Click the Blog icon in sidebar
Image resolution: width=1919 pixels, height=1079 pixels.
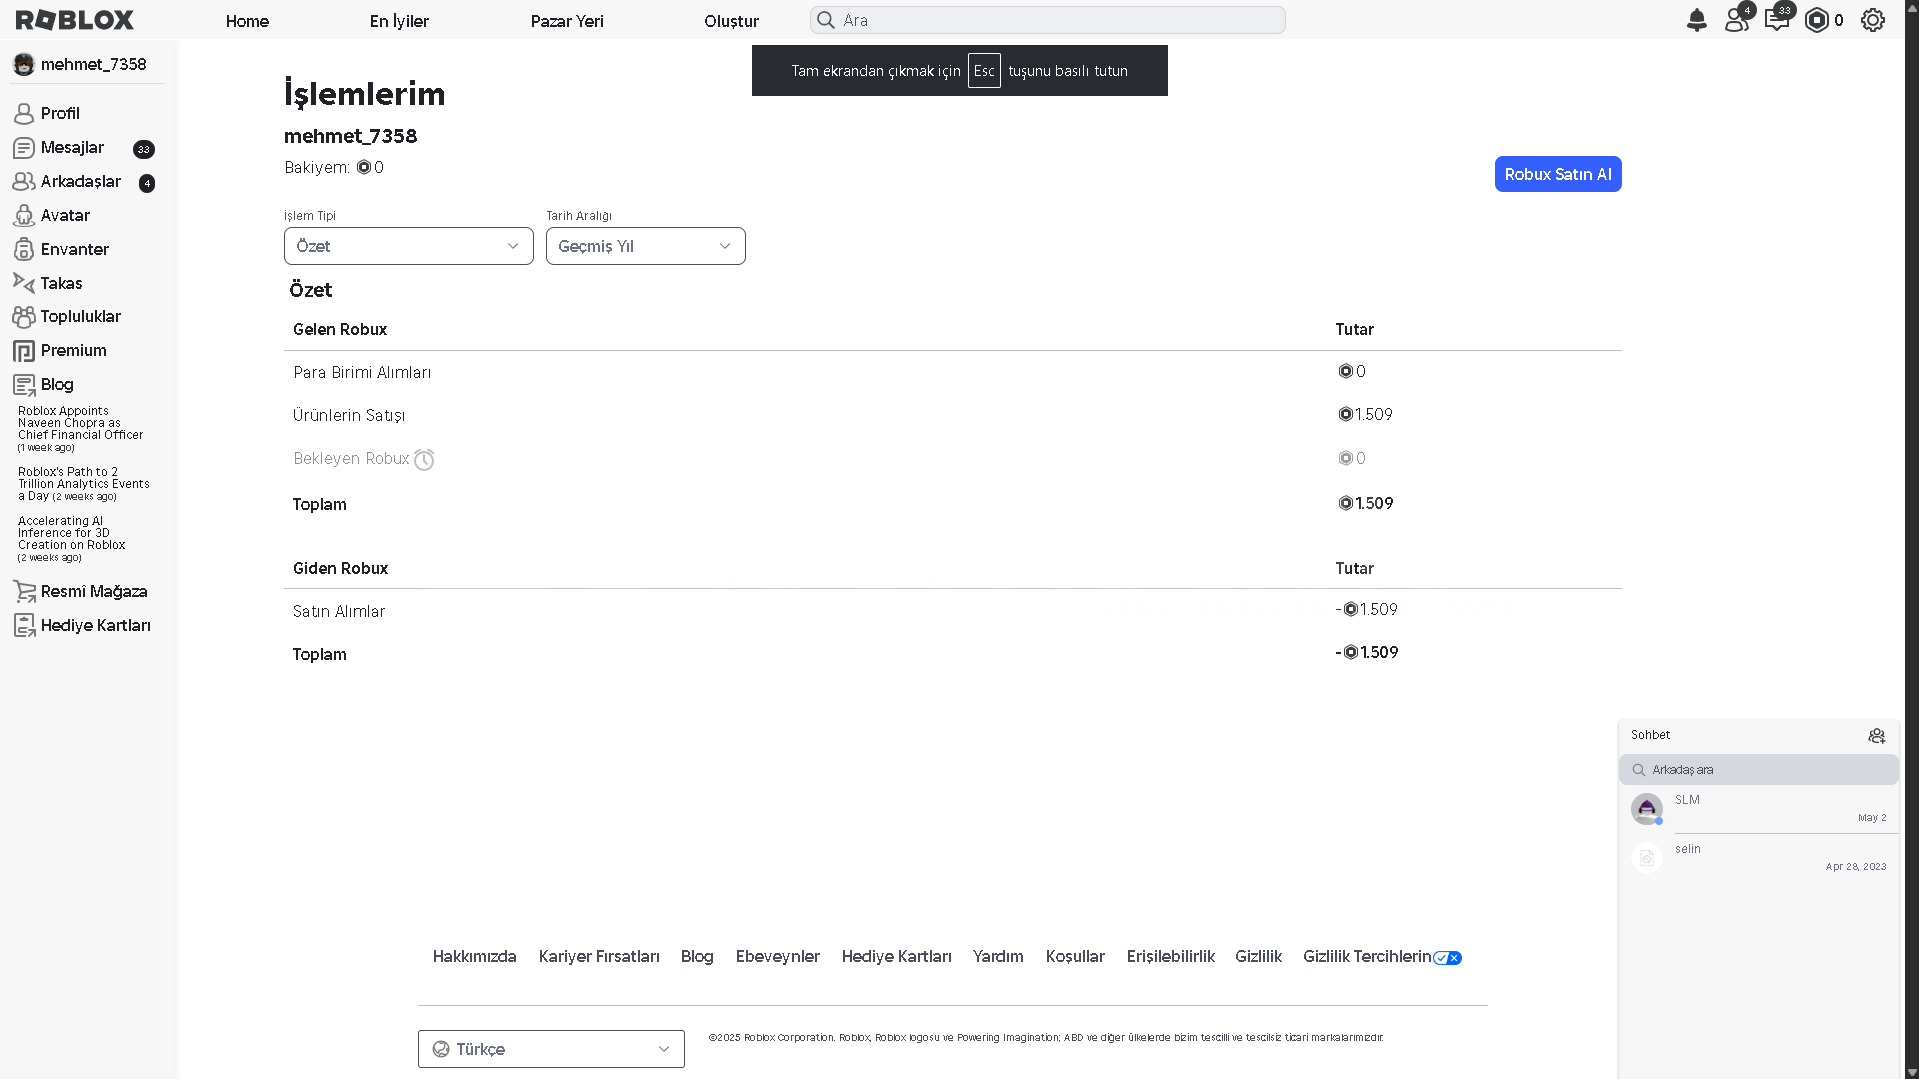pos(24,385)
